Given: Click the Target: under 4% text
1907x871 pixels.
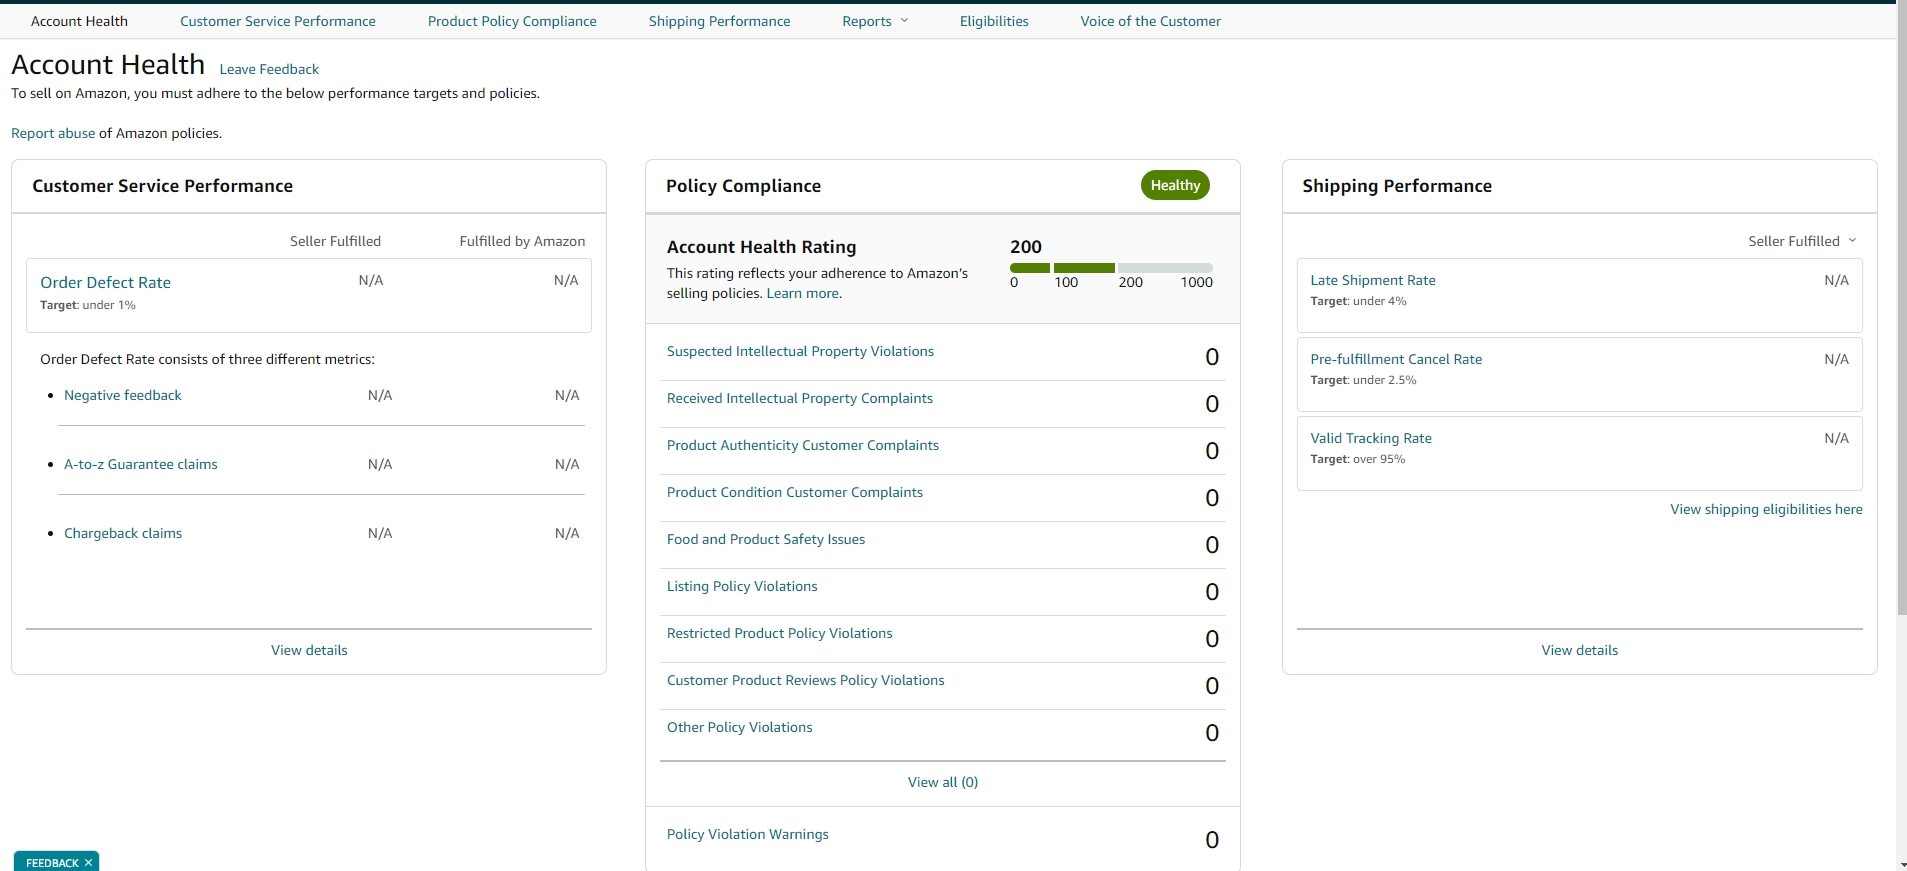Looking at the screenshot, I should pos(1358,301).
